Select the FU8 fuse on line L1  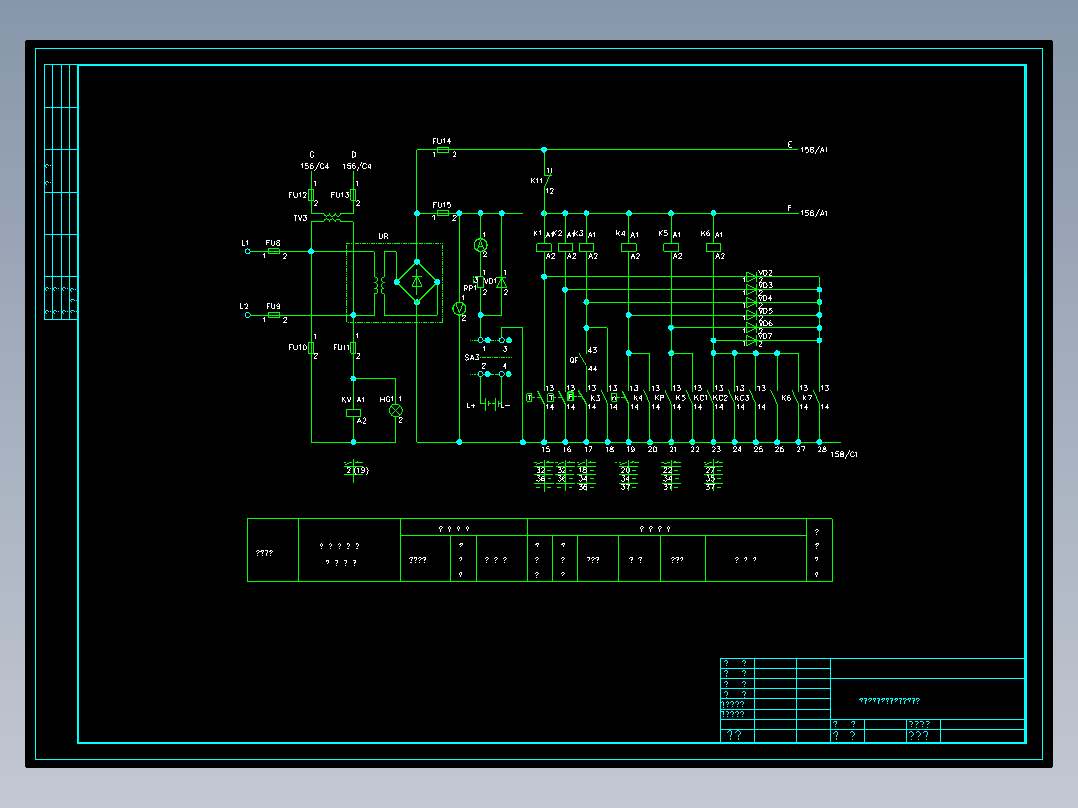pyautogui.click(x=274, y=252)
